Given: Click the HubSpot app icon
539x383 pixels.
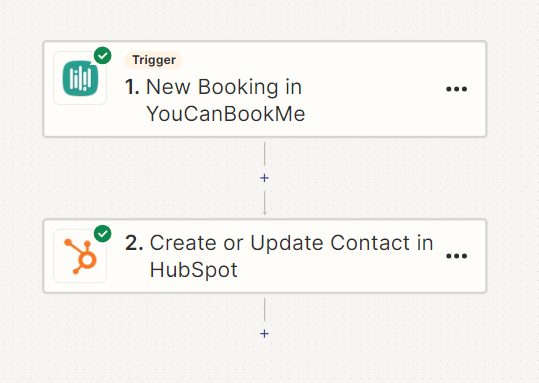Looking at the screenshot, I should coord(80,256).
